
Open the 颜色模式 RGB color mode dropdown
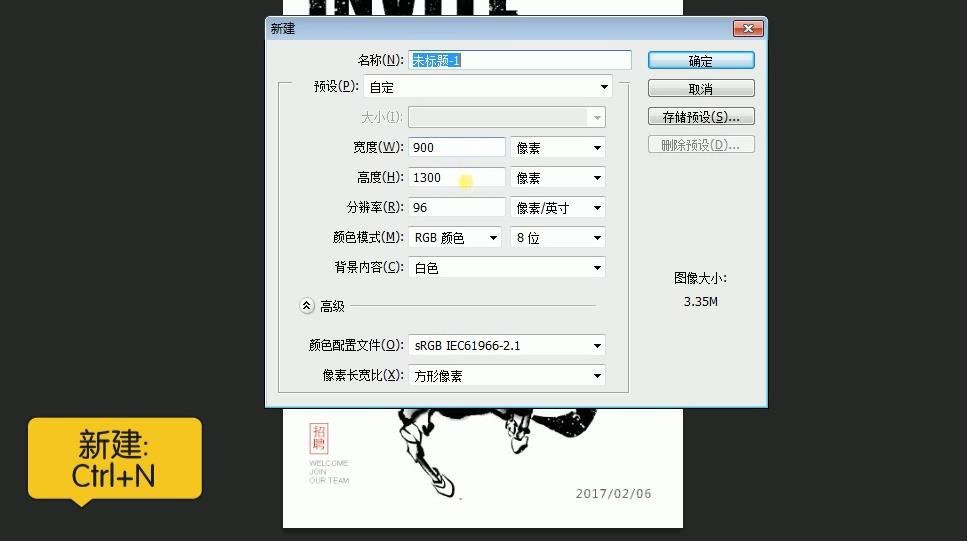click(455, 238)
